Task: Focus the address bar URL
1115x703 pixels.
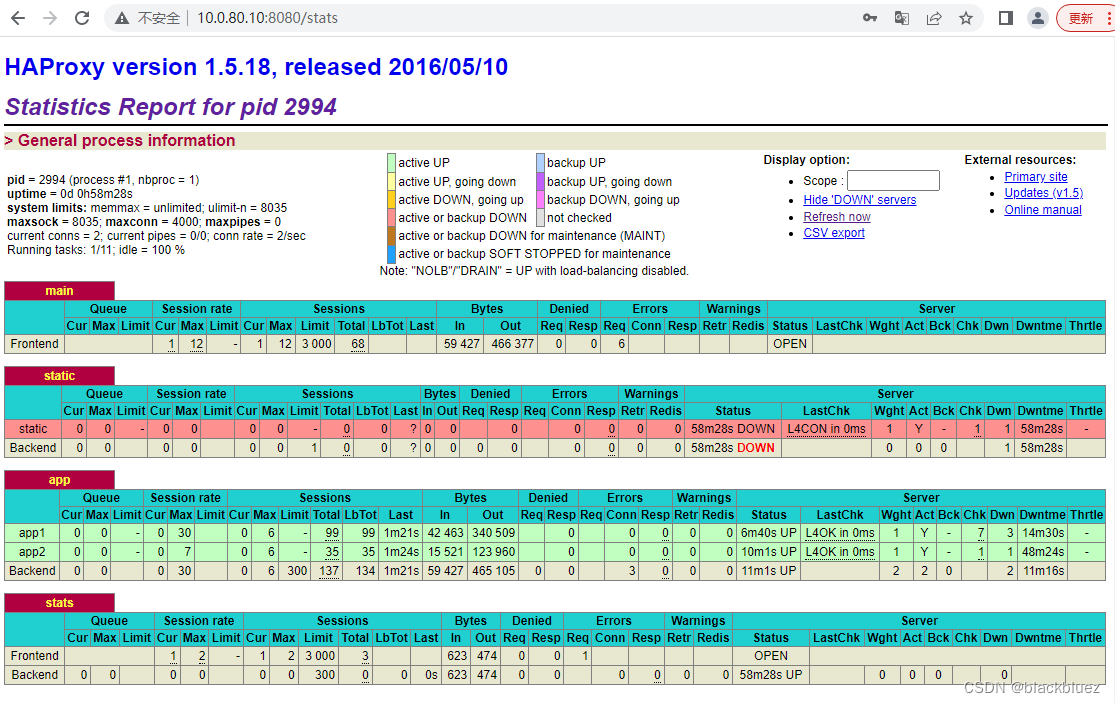Action: (267, 18)
